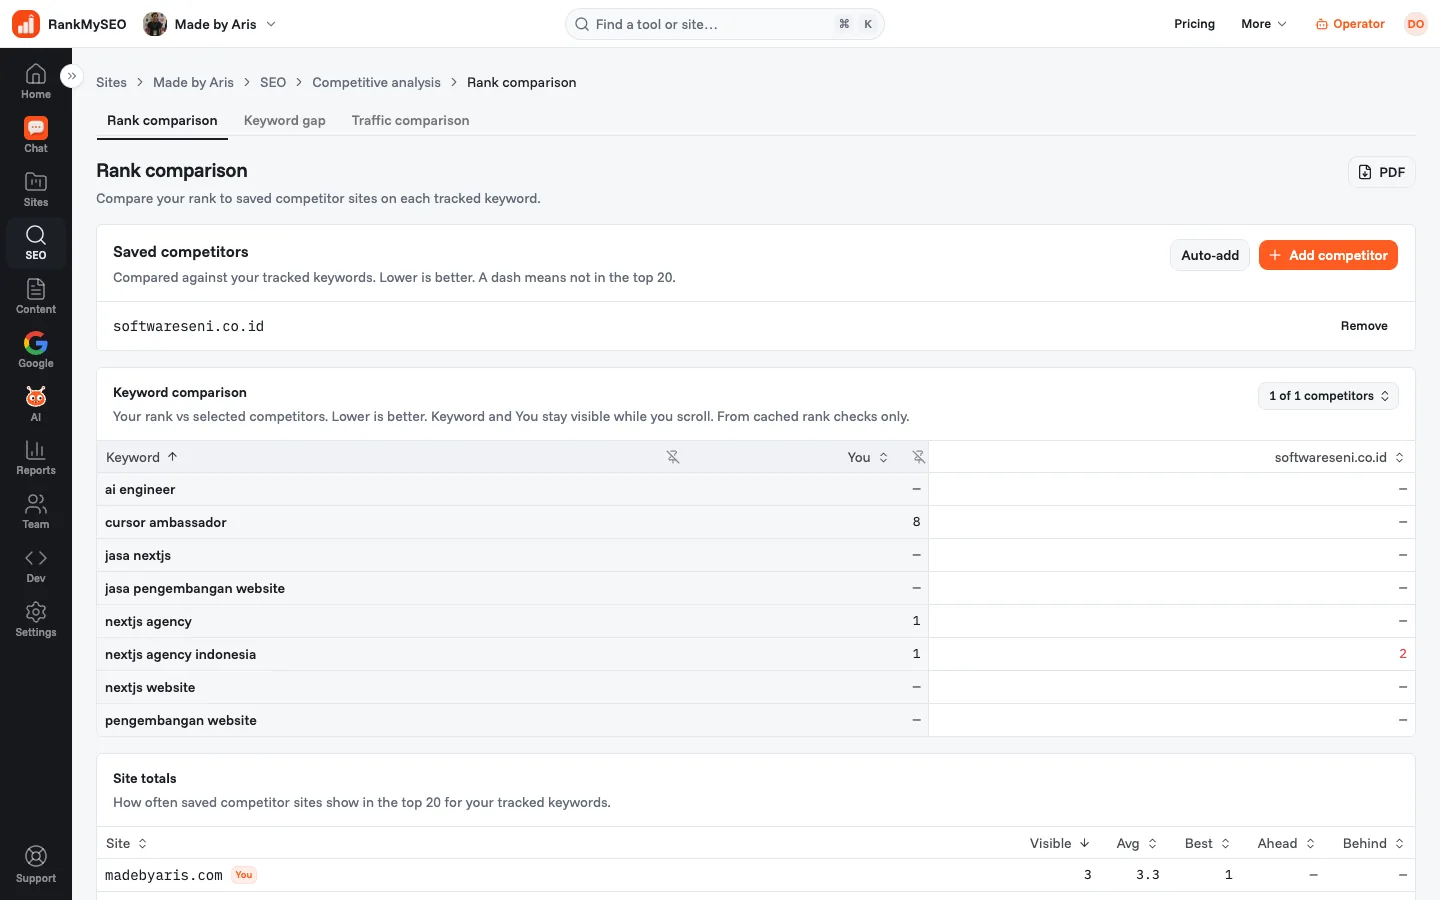Click the Add competitor button
1440x900 pixels.
tap(1328, 255)
